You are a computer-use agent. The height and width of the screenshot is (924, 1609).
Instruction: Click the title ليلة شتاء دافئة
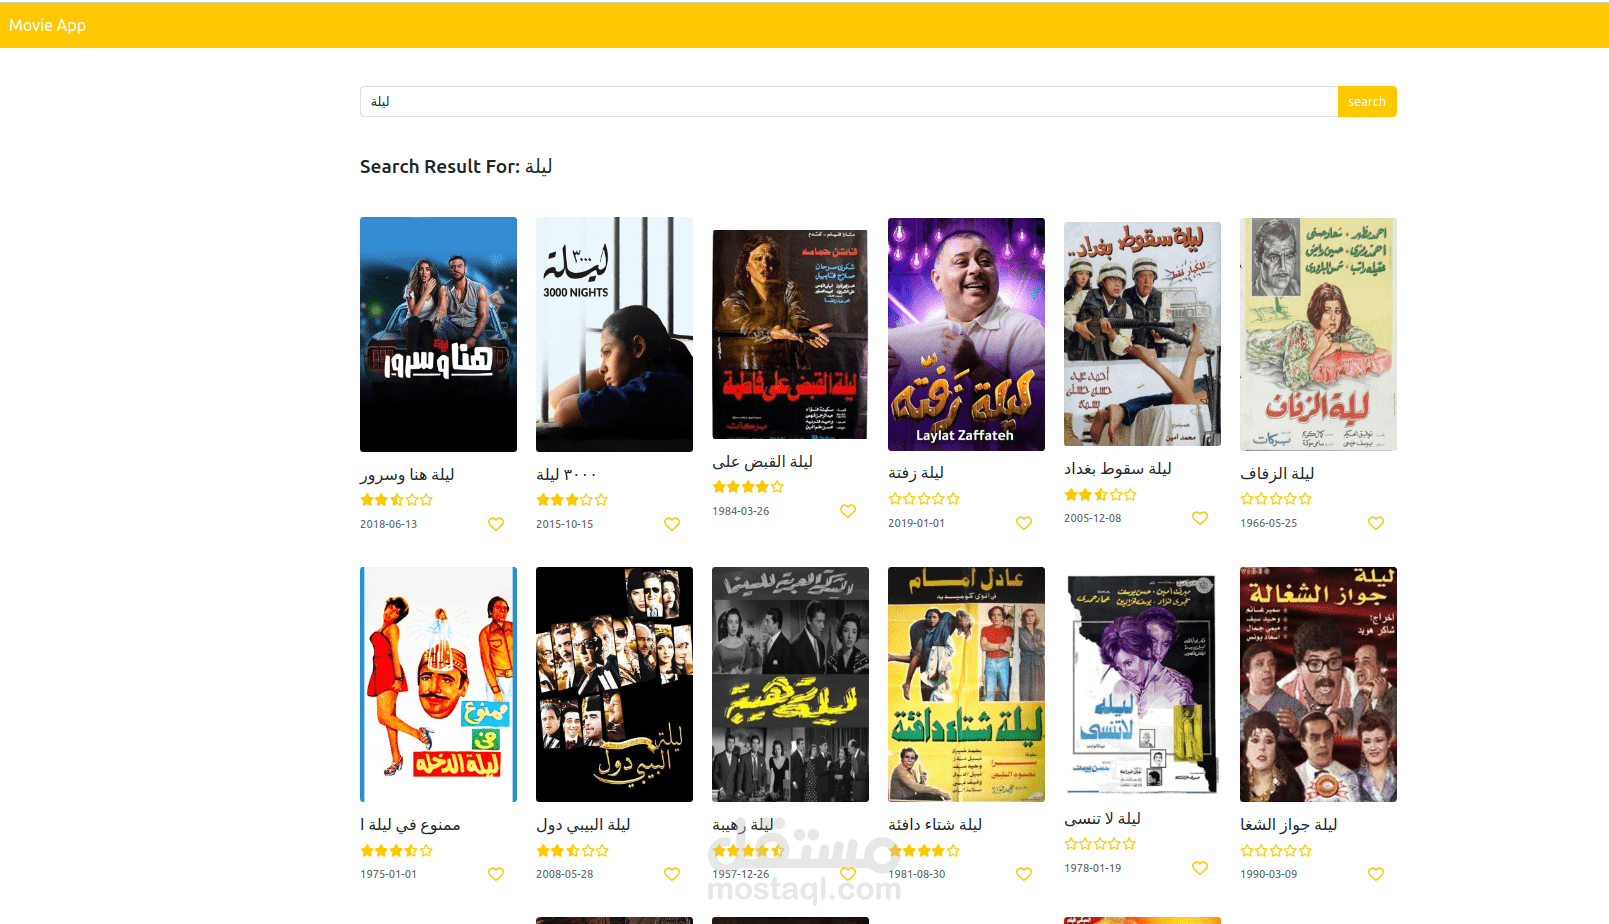click(x=935, y=824)
